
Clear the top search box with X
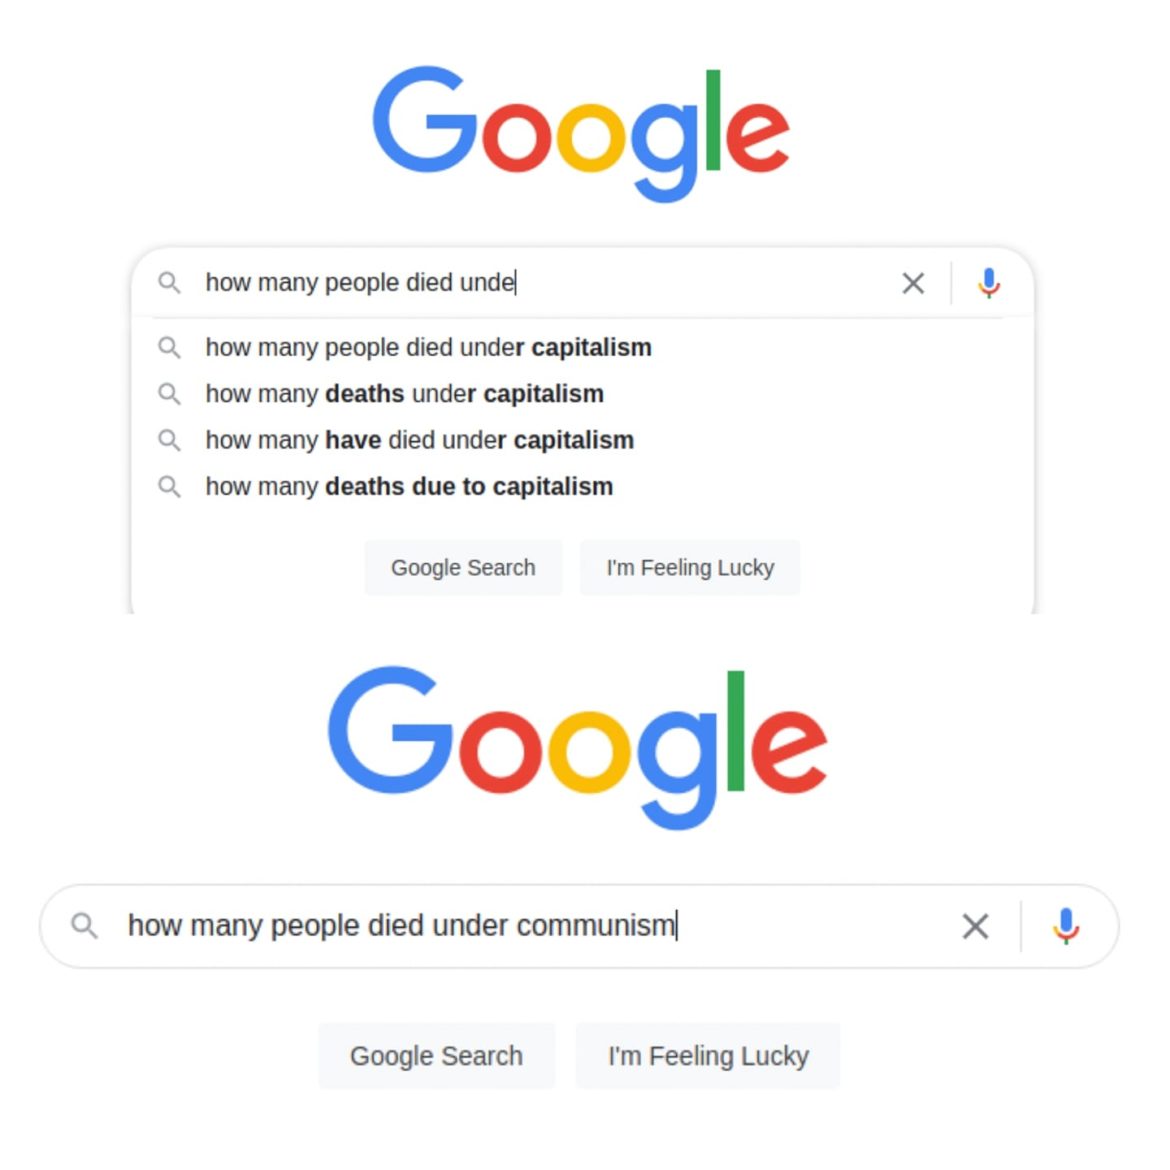tap(913, 283)
